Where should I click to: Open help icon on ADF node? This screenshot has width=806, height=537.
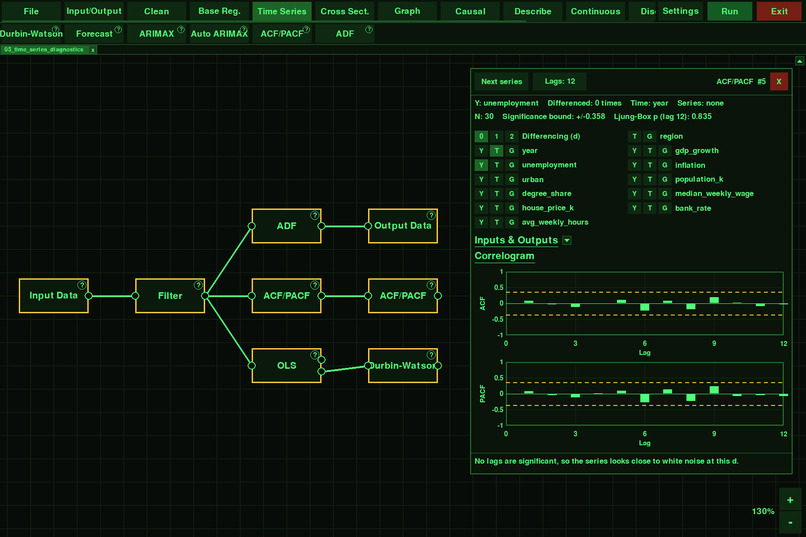(x=314, y=215)
